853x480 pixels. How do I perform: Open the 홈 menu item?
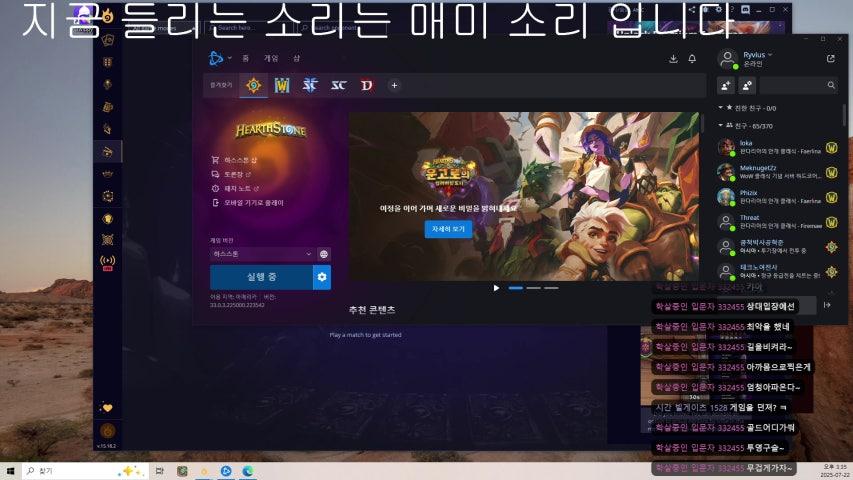point(245,58)
